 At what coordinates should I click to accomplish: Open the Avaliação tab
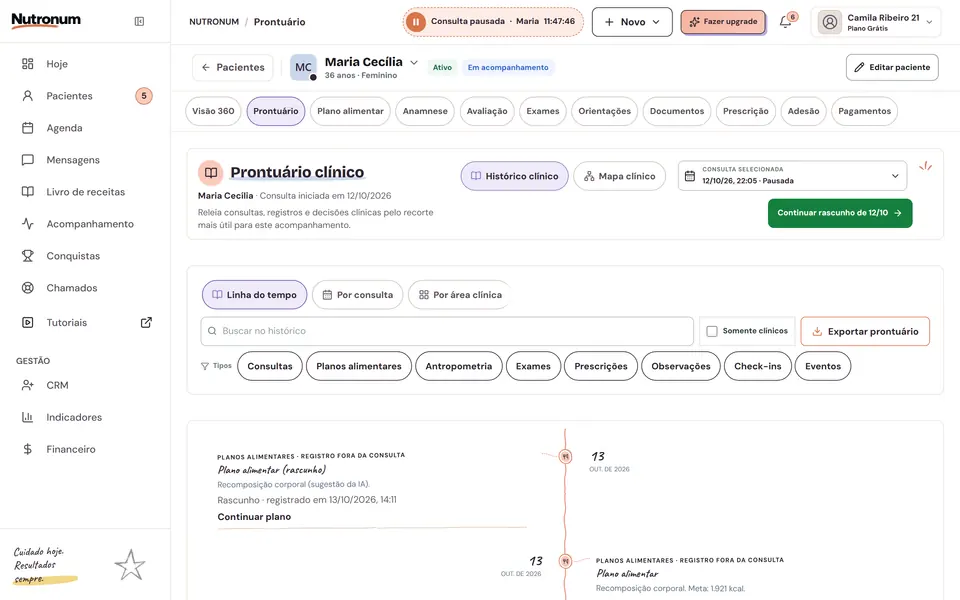pos(487,111)
